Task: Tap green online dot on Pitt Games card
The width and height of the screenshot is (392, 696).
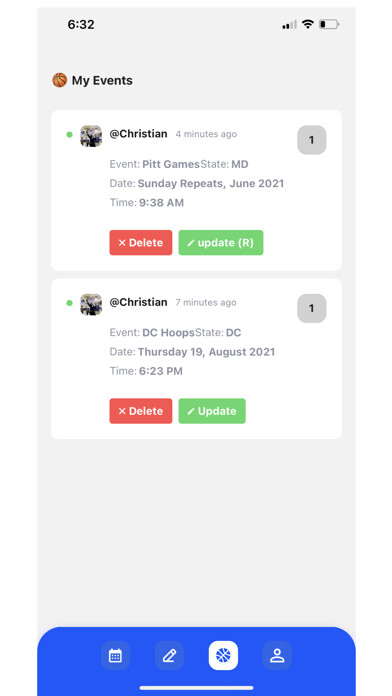Action: click(x=69, y=134)
